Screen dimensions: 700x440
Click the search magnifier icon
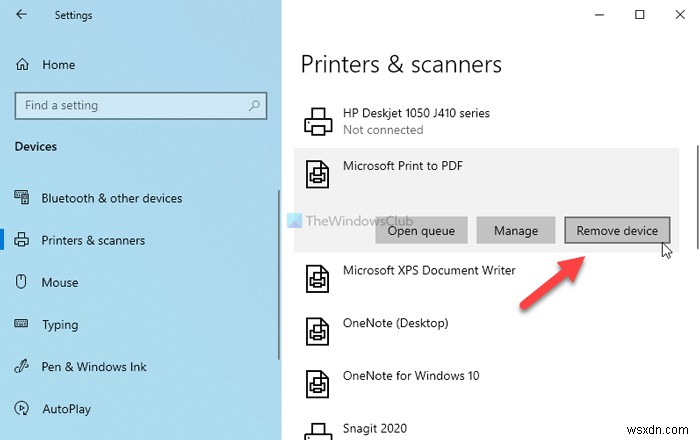point(254,105)
